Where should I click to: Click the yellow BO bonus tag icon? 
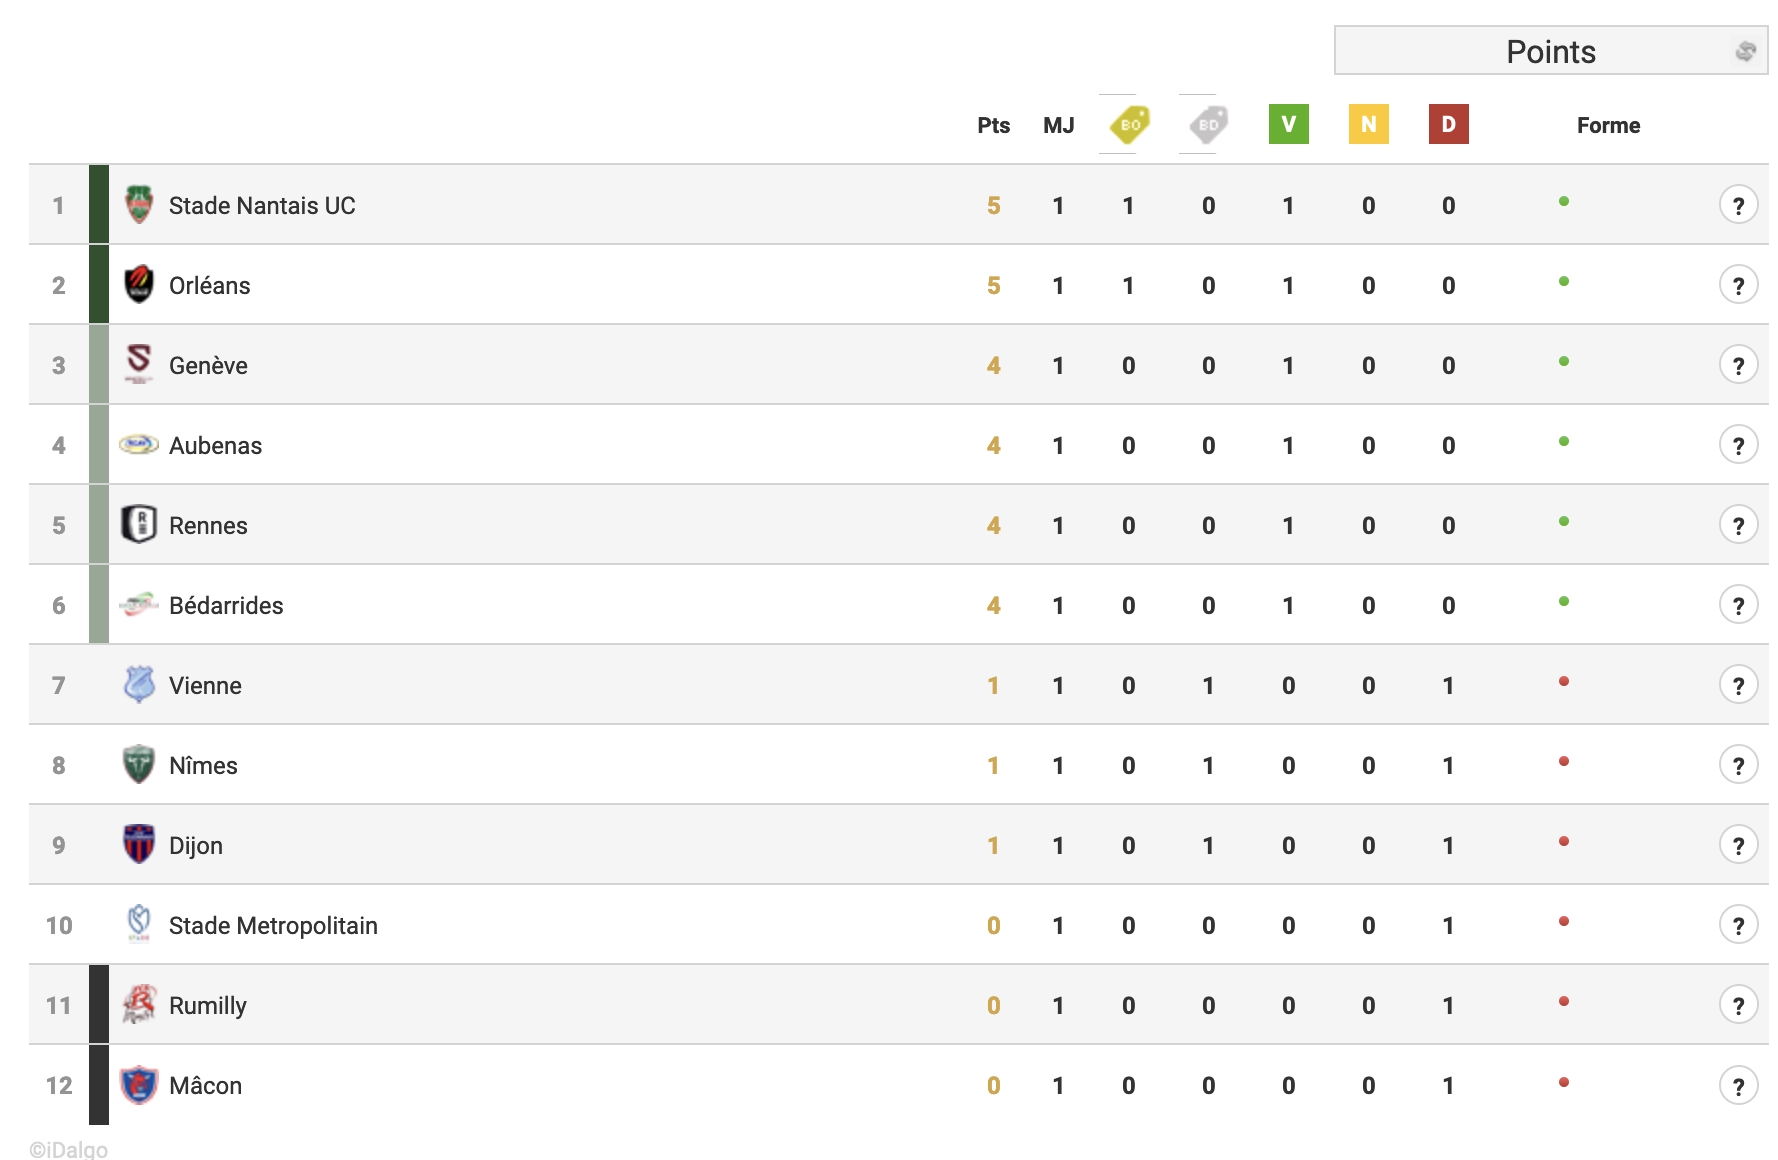[1129, 125]
